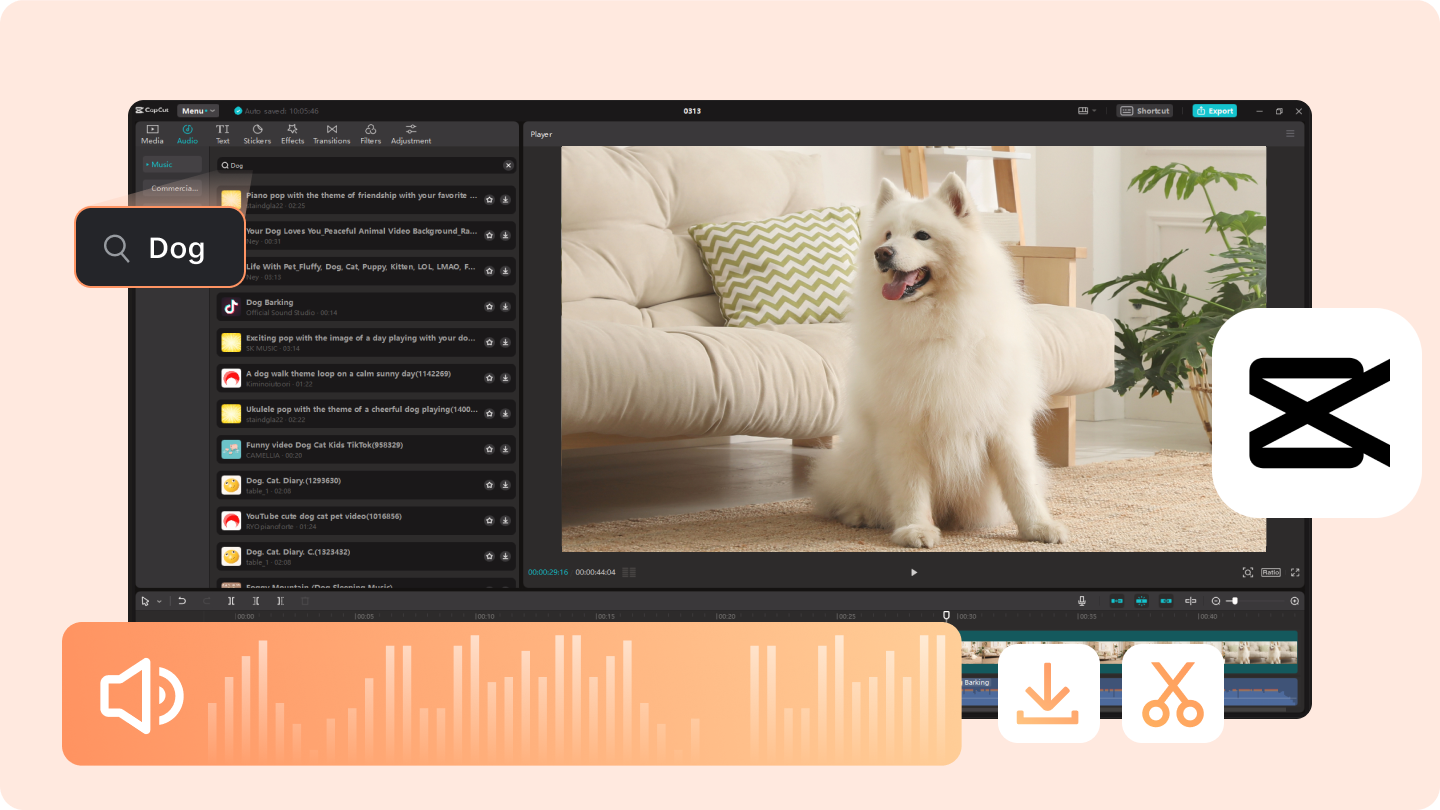Click the Shortcut menu item
Image resolution: width=1440 pixels, height=810 pixels.
pyautogui.click(x=1144, y=110)
